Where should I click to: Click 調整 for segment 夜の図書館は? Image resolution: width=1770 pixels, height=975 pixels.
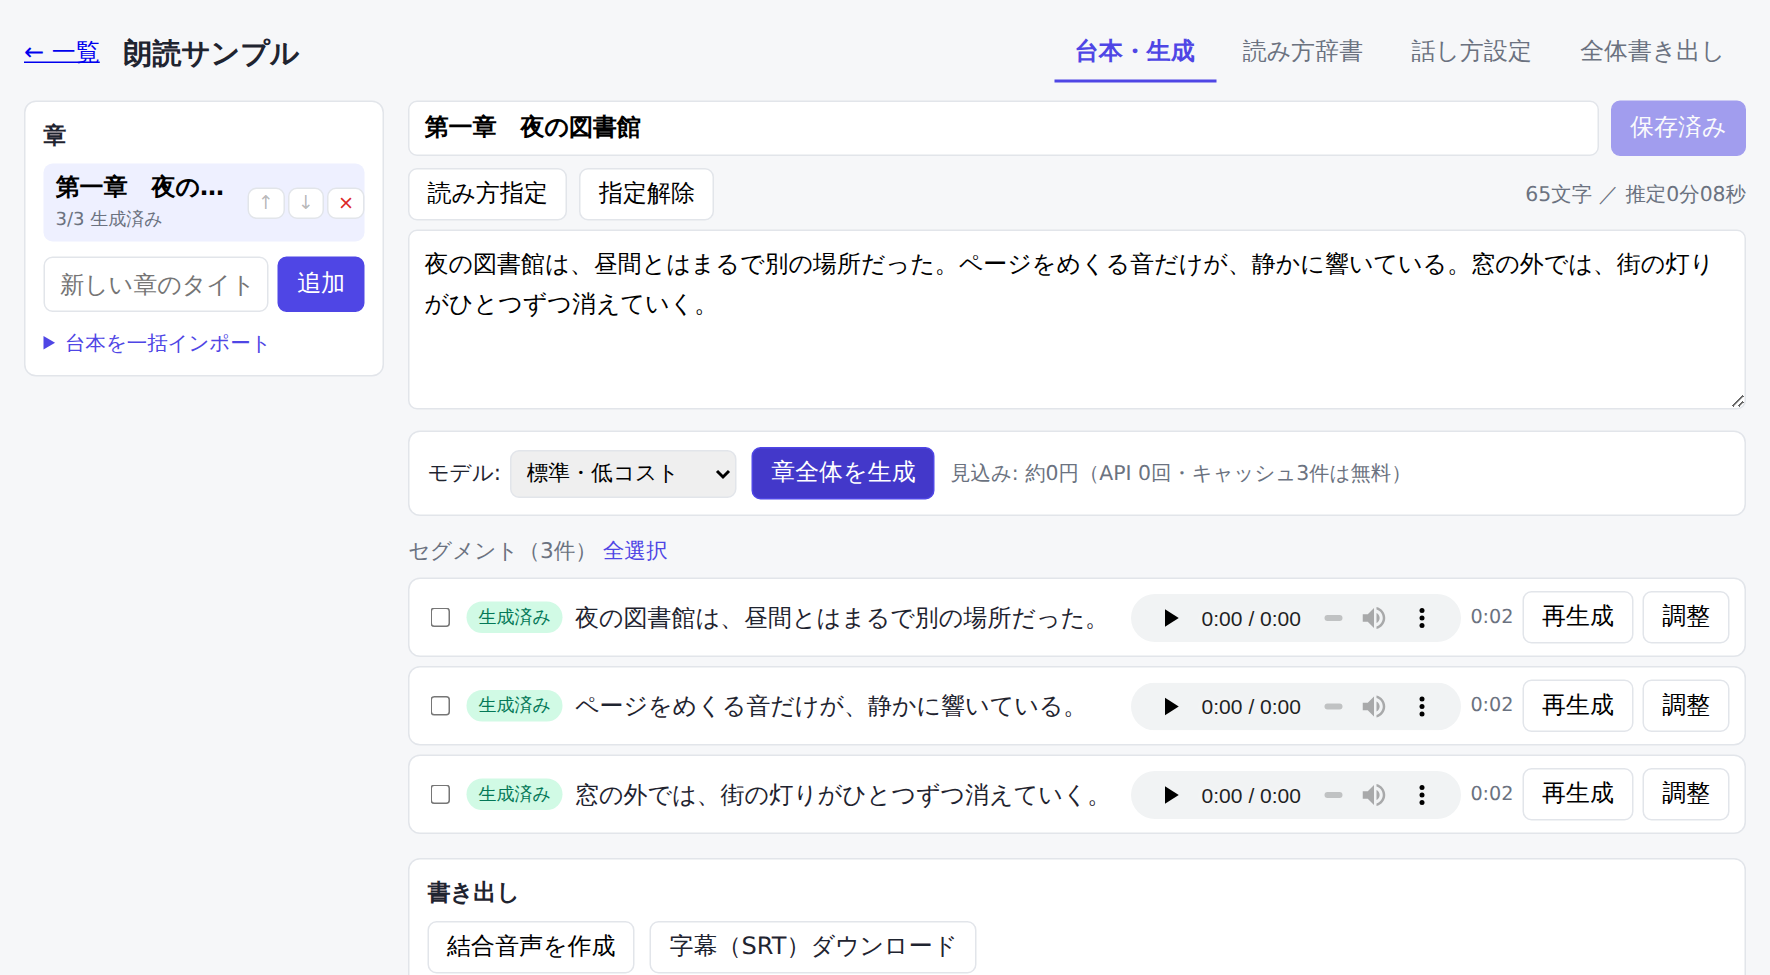[x=1686, y=617]
